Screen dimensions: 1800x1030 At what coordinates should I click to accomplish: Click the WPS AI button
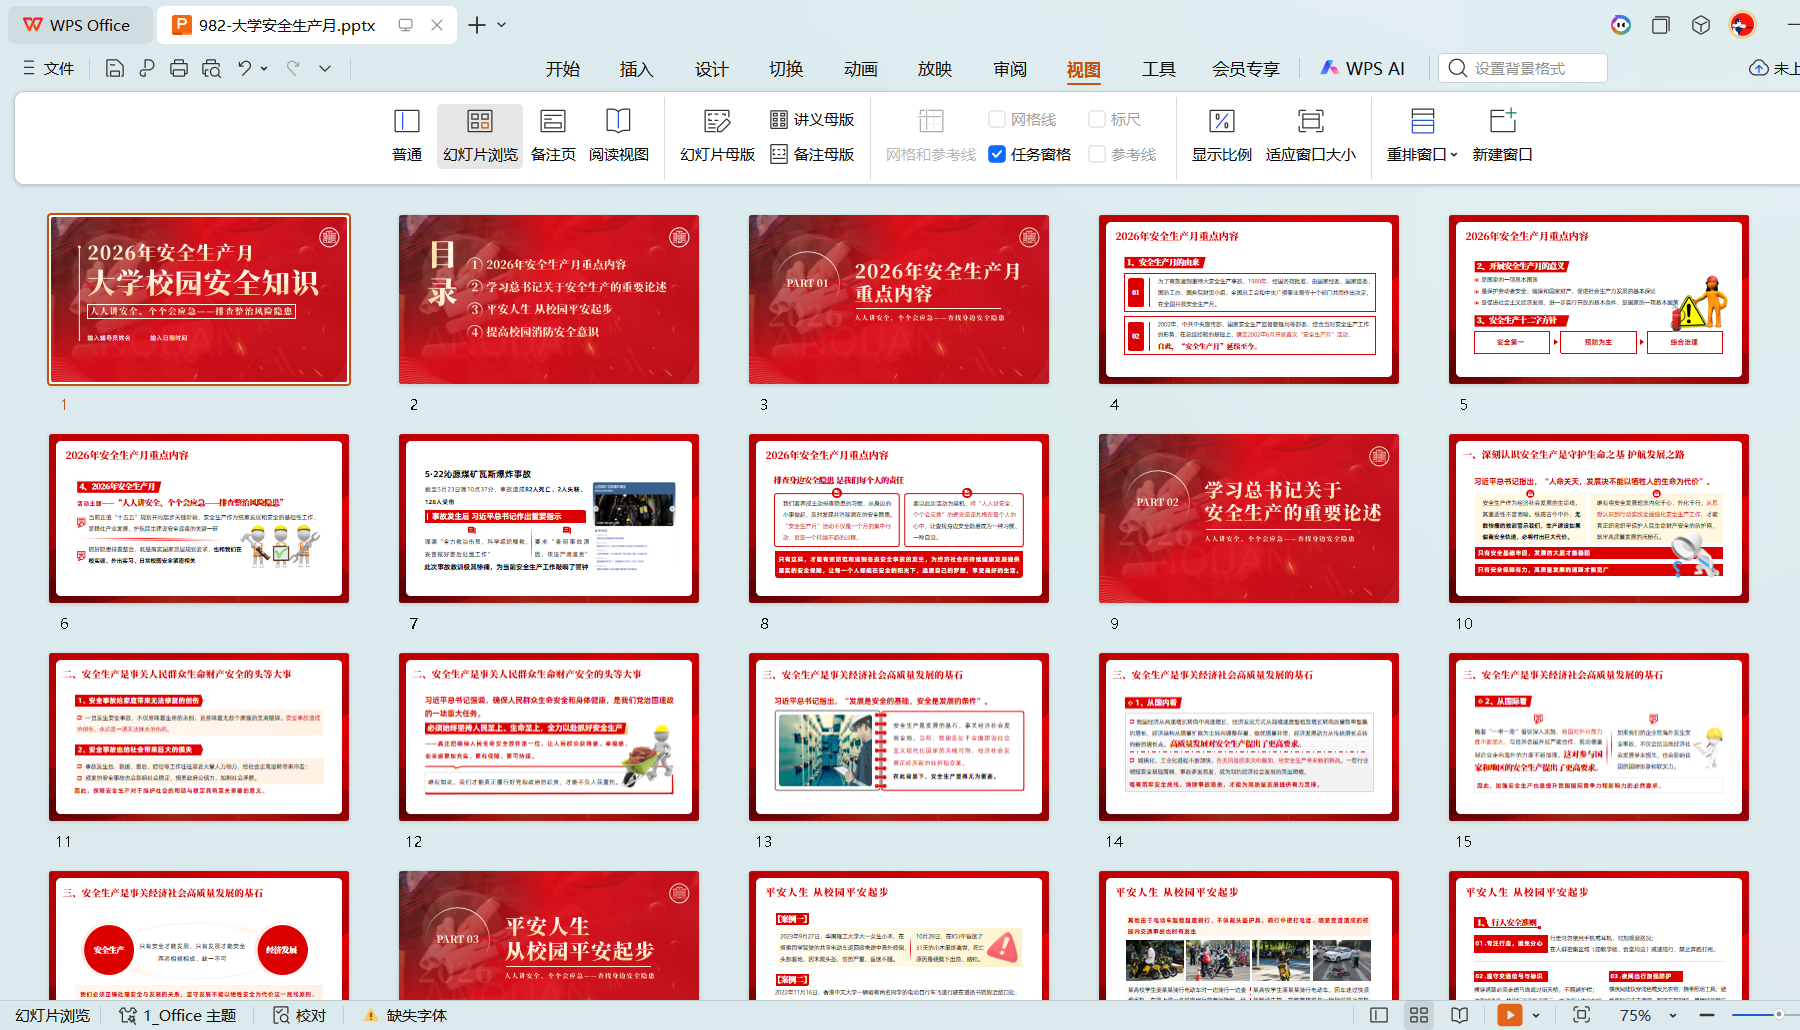click(x=1362, y=68)
